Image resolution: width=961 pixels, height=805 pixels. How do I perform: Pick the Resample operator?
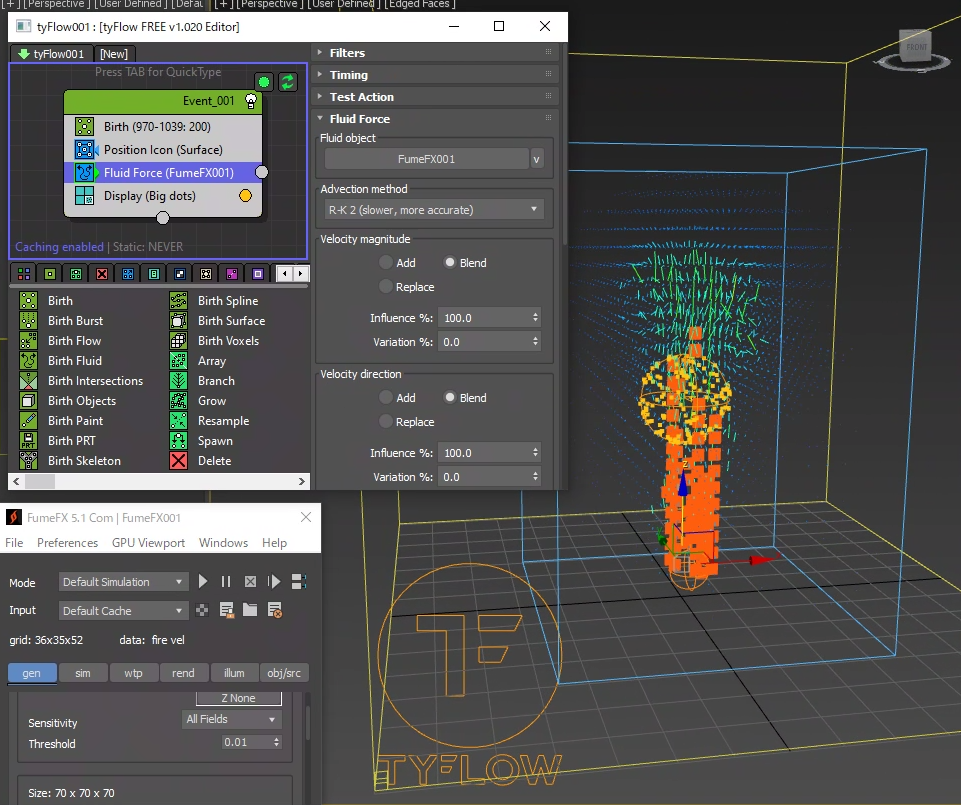tap(210, 421)
